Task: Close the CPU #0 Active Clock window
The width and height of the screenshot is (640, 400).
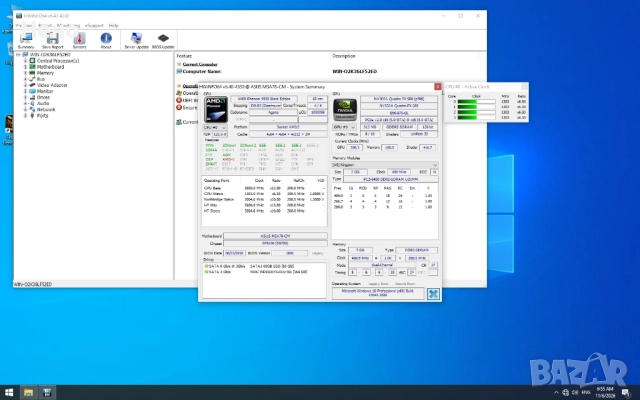Action: tap(524, 87)
